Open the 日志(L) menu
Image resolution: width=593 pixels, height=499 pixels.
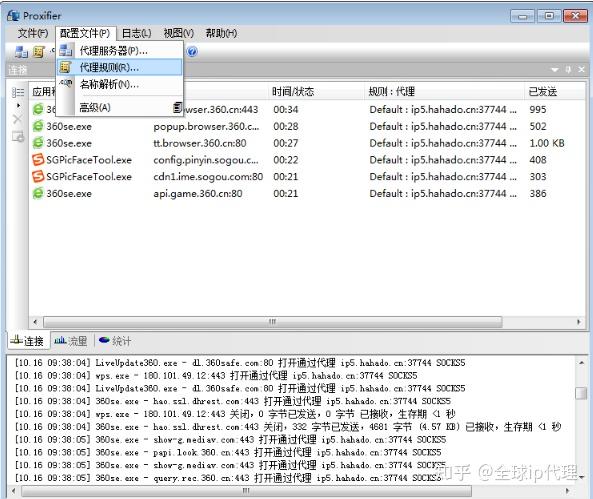coord(136,34)
